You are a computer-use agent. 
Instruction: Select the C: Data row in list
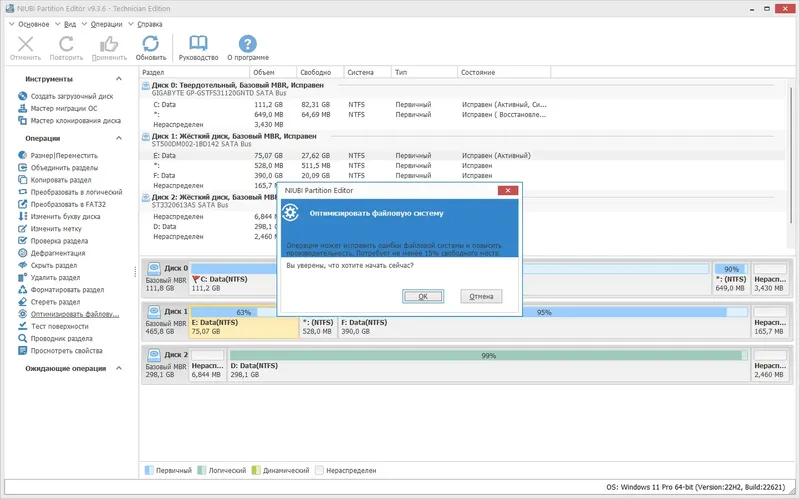point(462,105)
